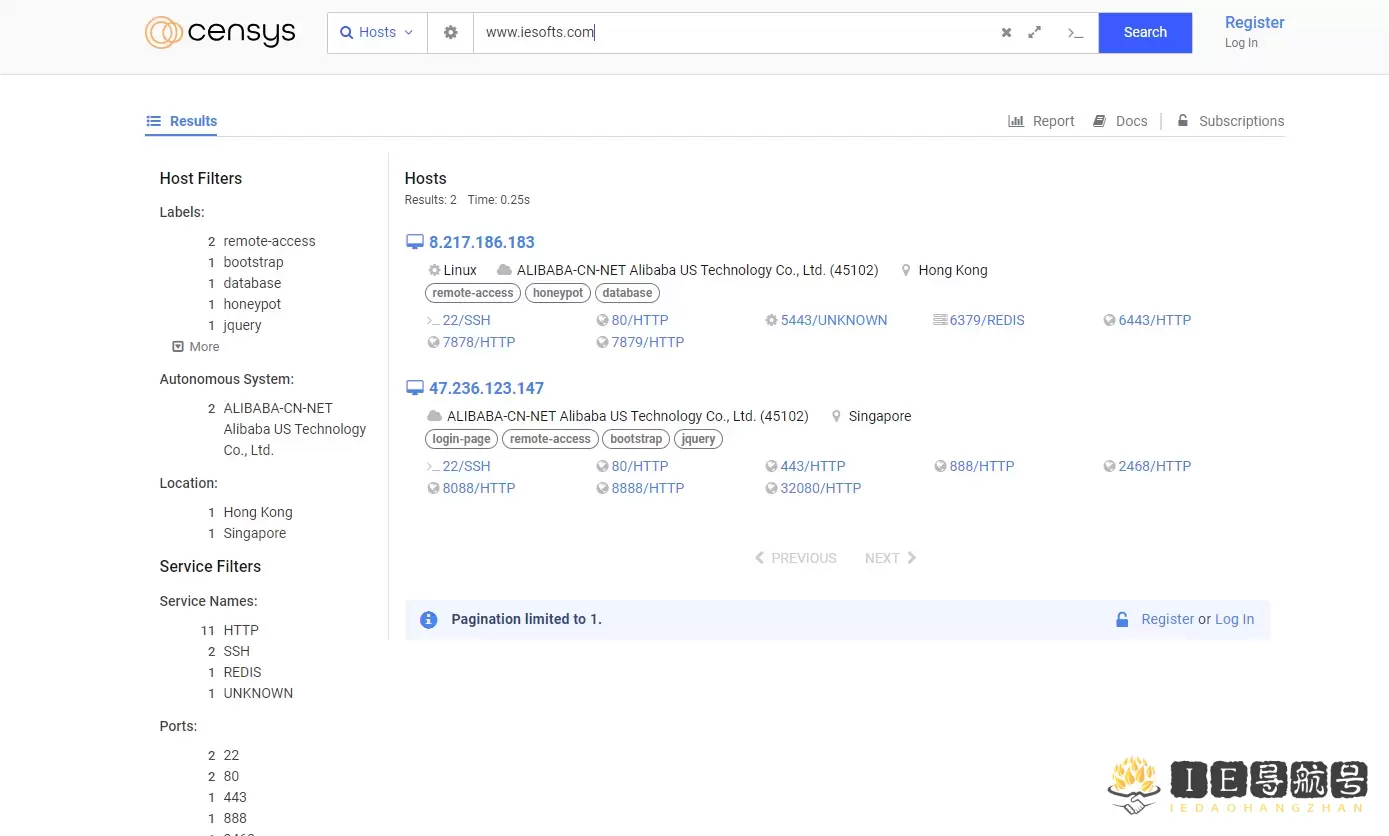Open host 8.217.186.183
Screen dimensions: 1389x836
pos(482,242)
